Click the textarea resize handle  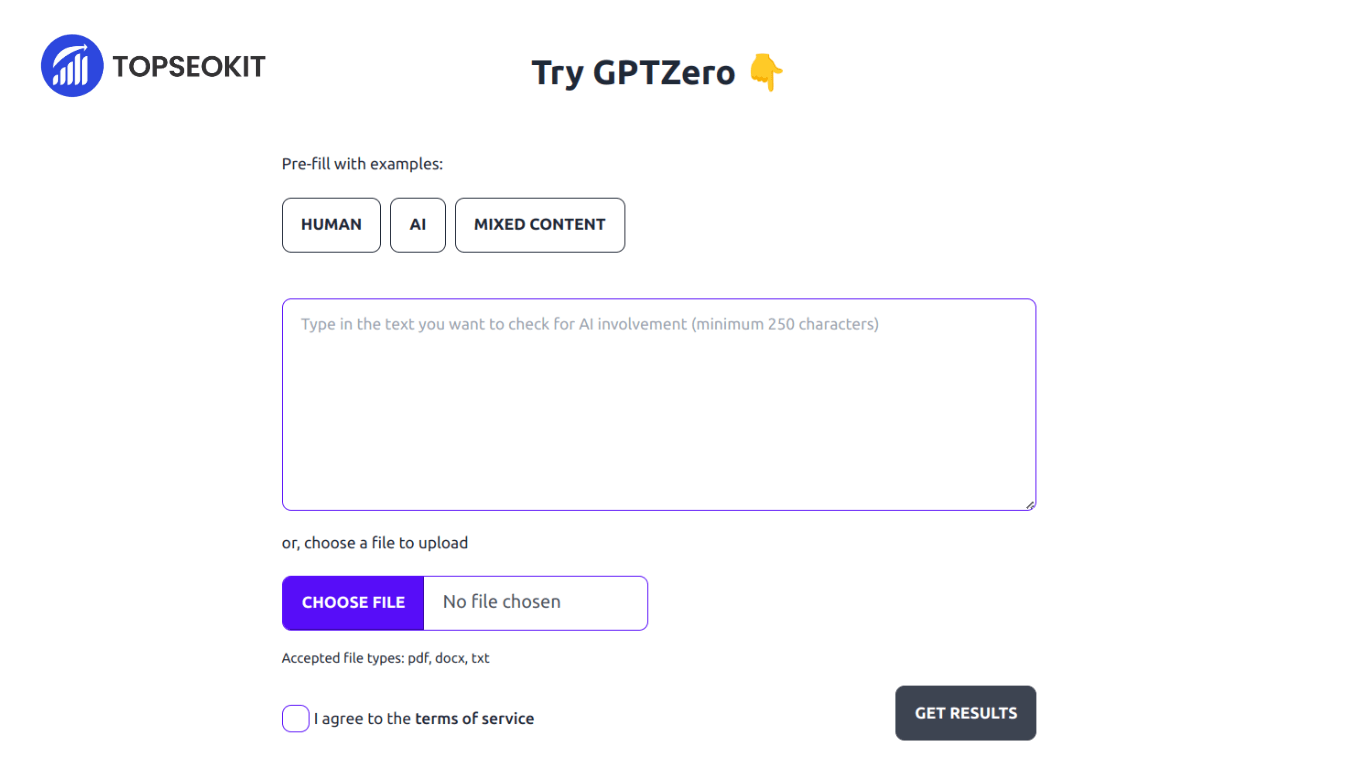(x=1029, y=505)
